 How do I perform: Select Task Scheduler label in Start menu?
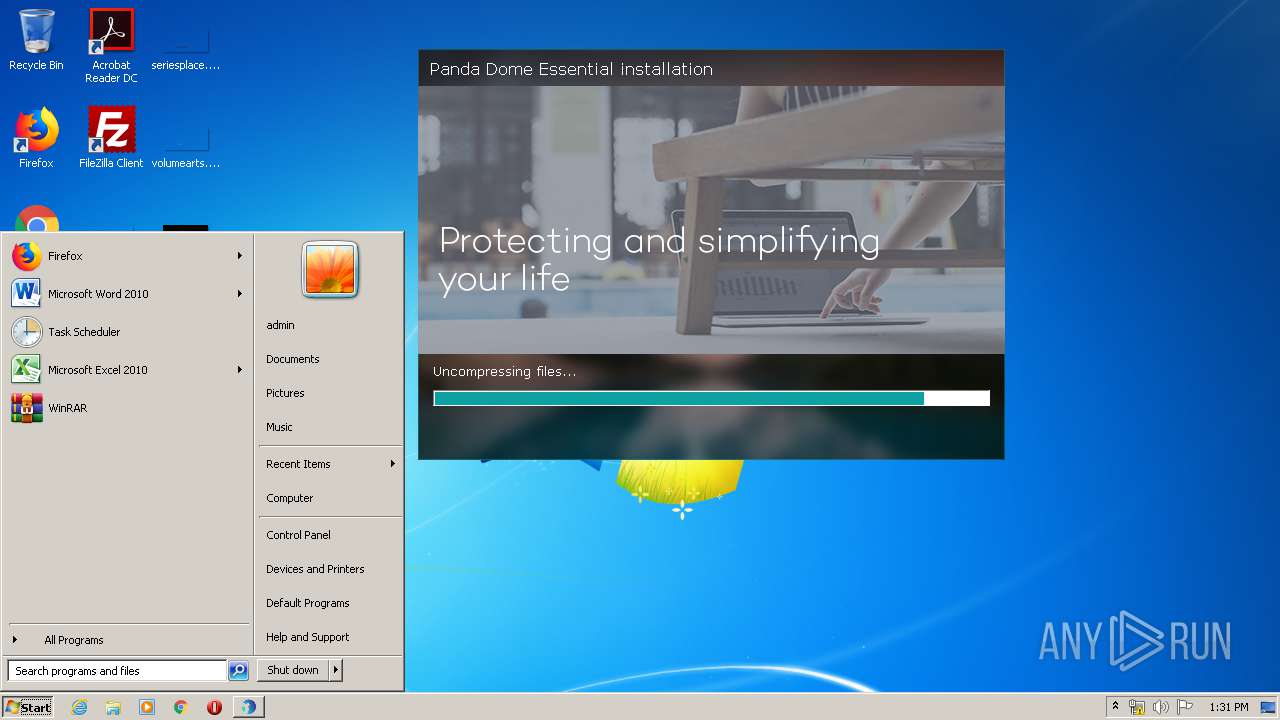(x=84, y=332)
